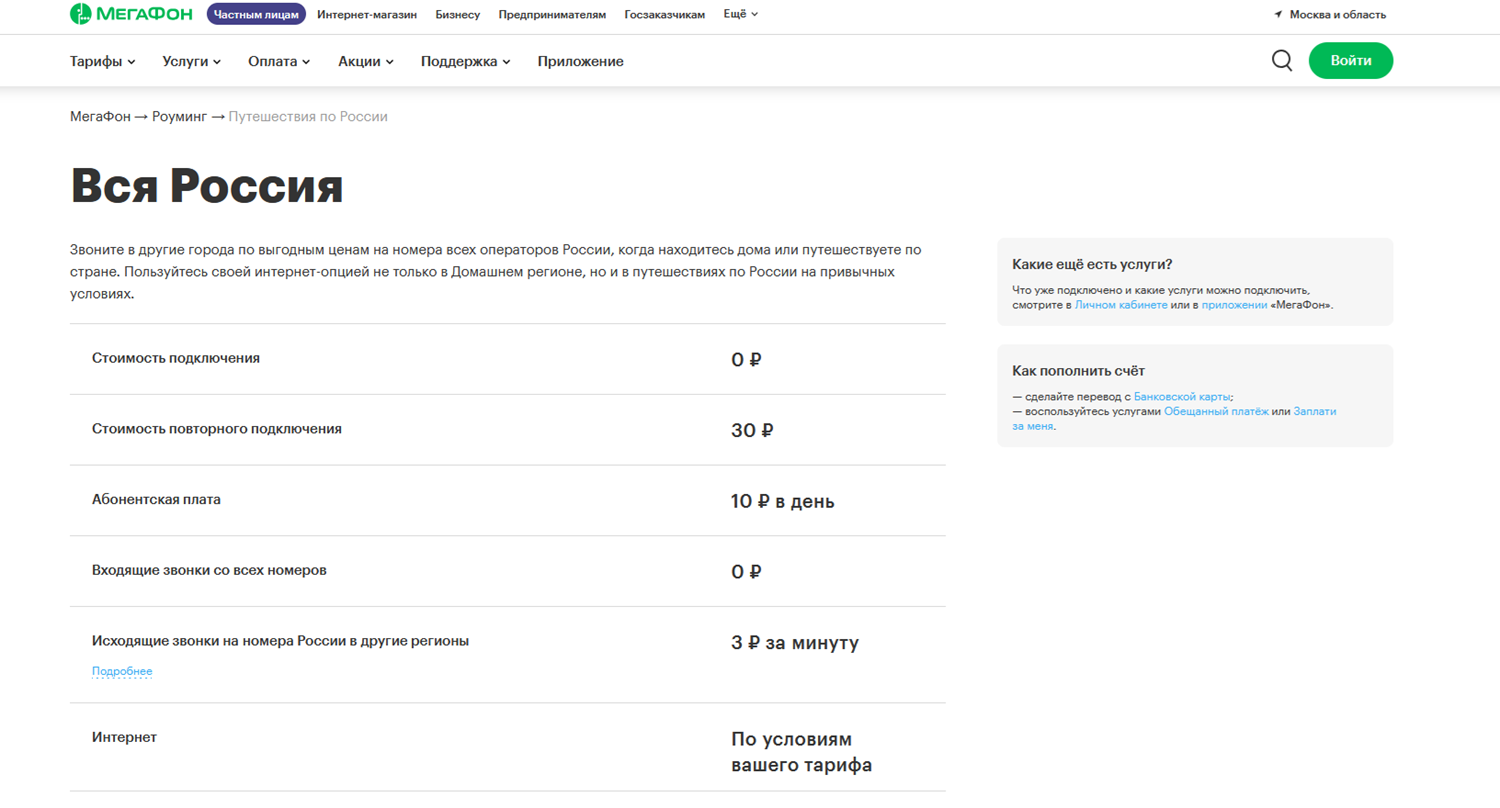Image resolution: width=1500 pixels, height=808 pixels.
Task: Click Какие ещё есть услуги? heading
Action: [x=1092, y=265]
